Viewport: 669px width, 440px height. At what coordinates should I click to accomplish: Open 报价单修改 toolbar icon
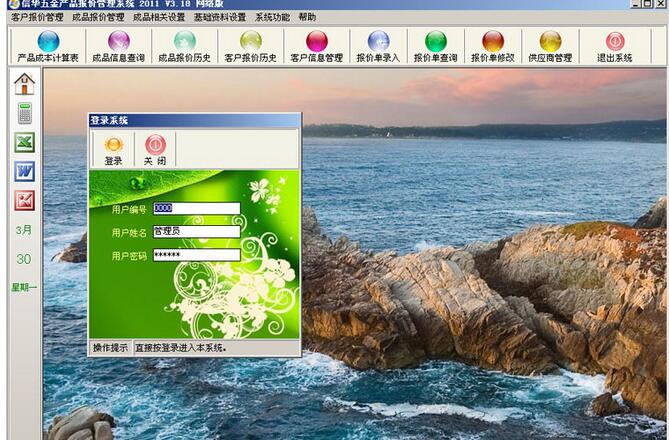(x=493, y=47)
